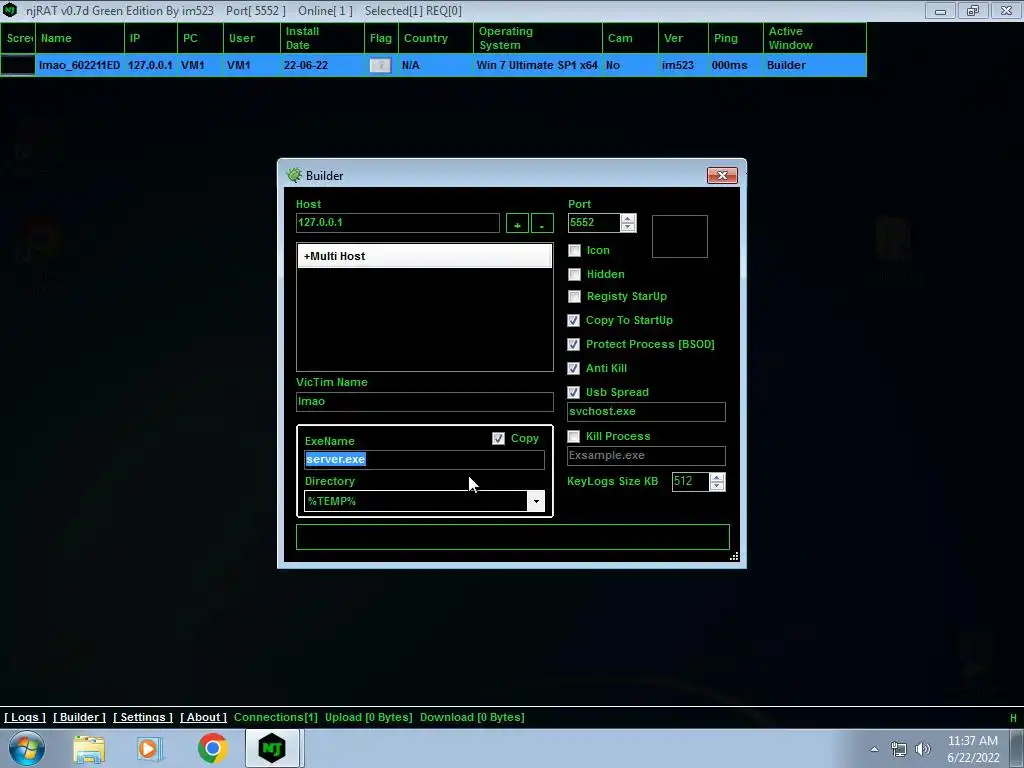The width and height of the screenshot is (1024, 768).
Task: Enable the Icon checkbox
Action: click(x=574, y=250)
